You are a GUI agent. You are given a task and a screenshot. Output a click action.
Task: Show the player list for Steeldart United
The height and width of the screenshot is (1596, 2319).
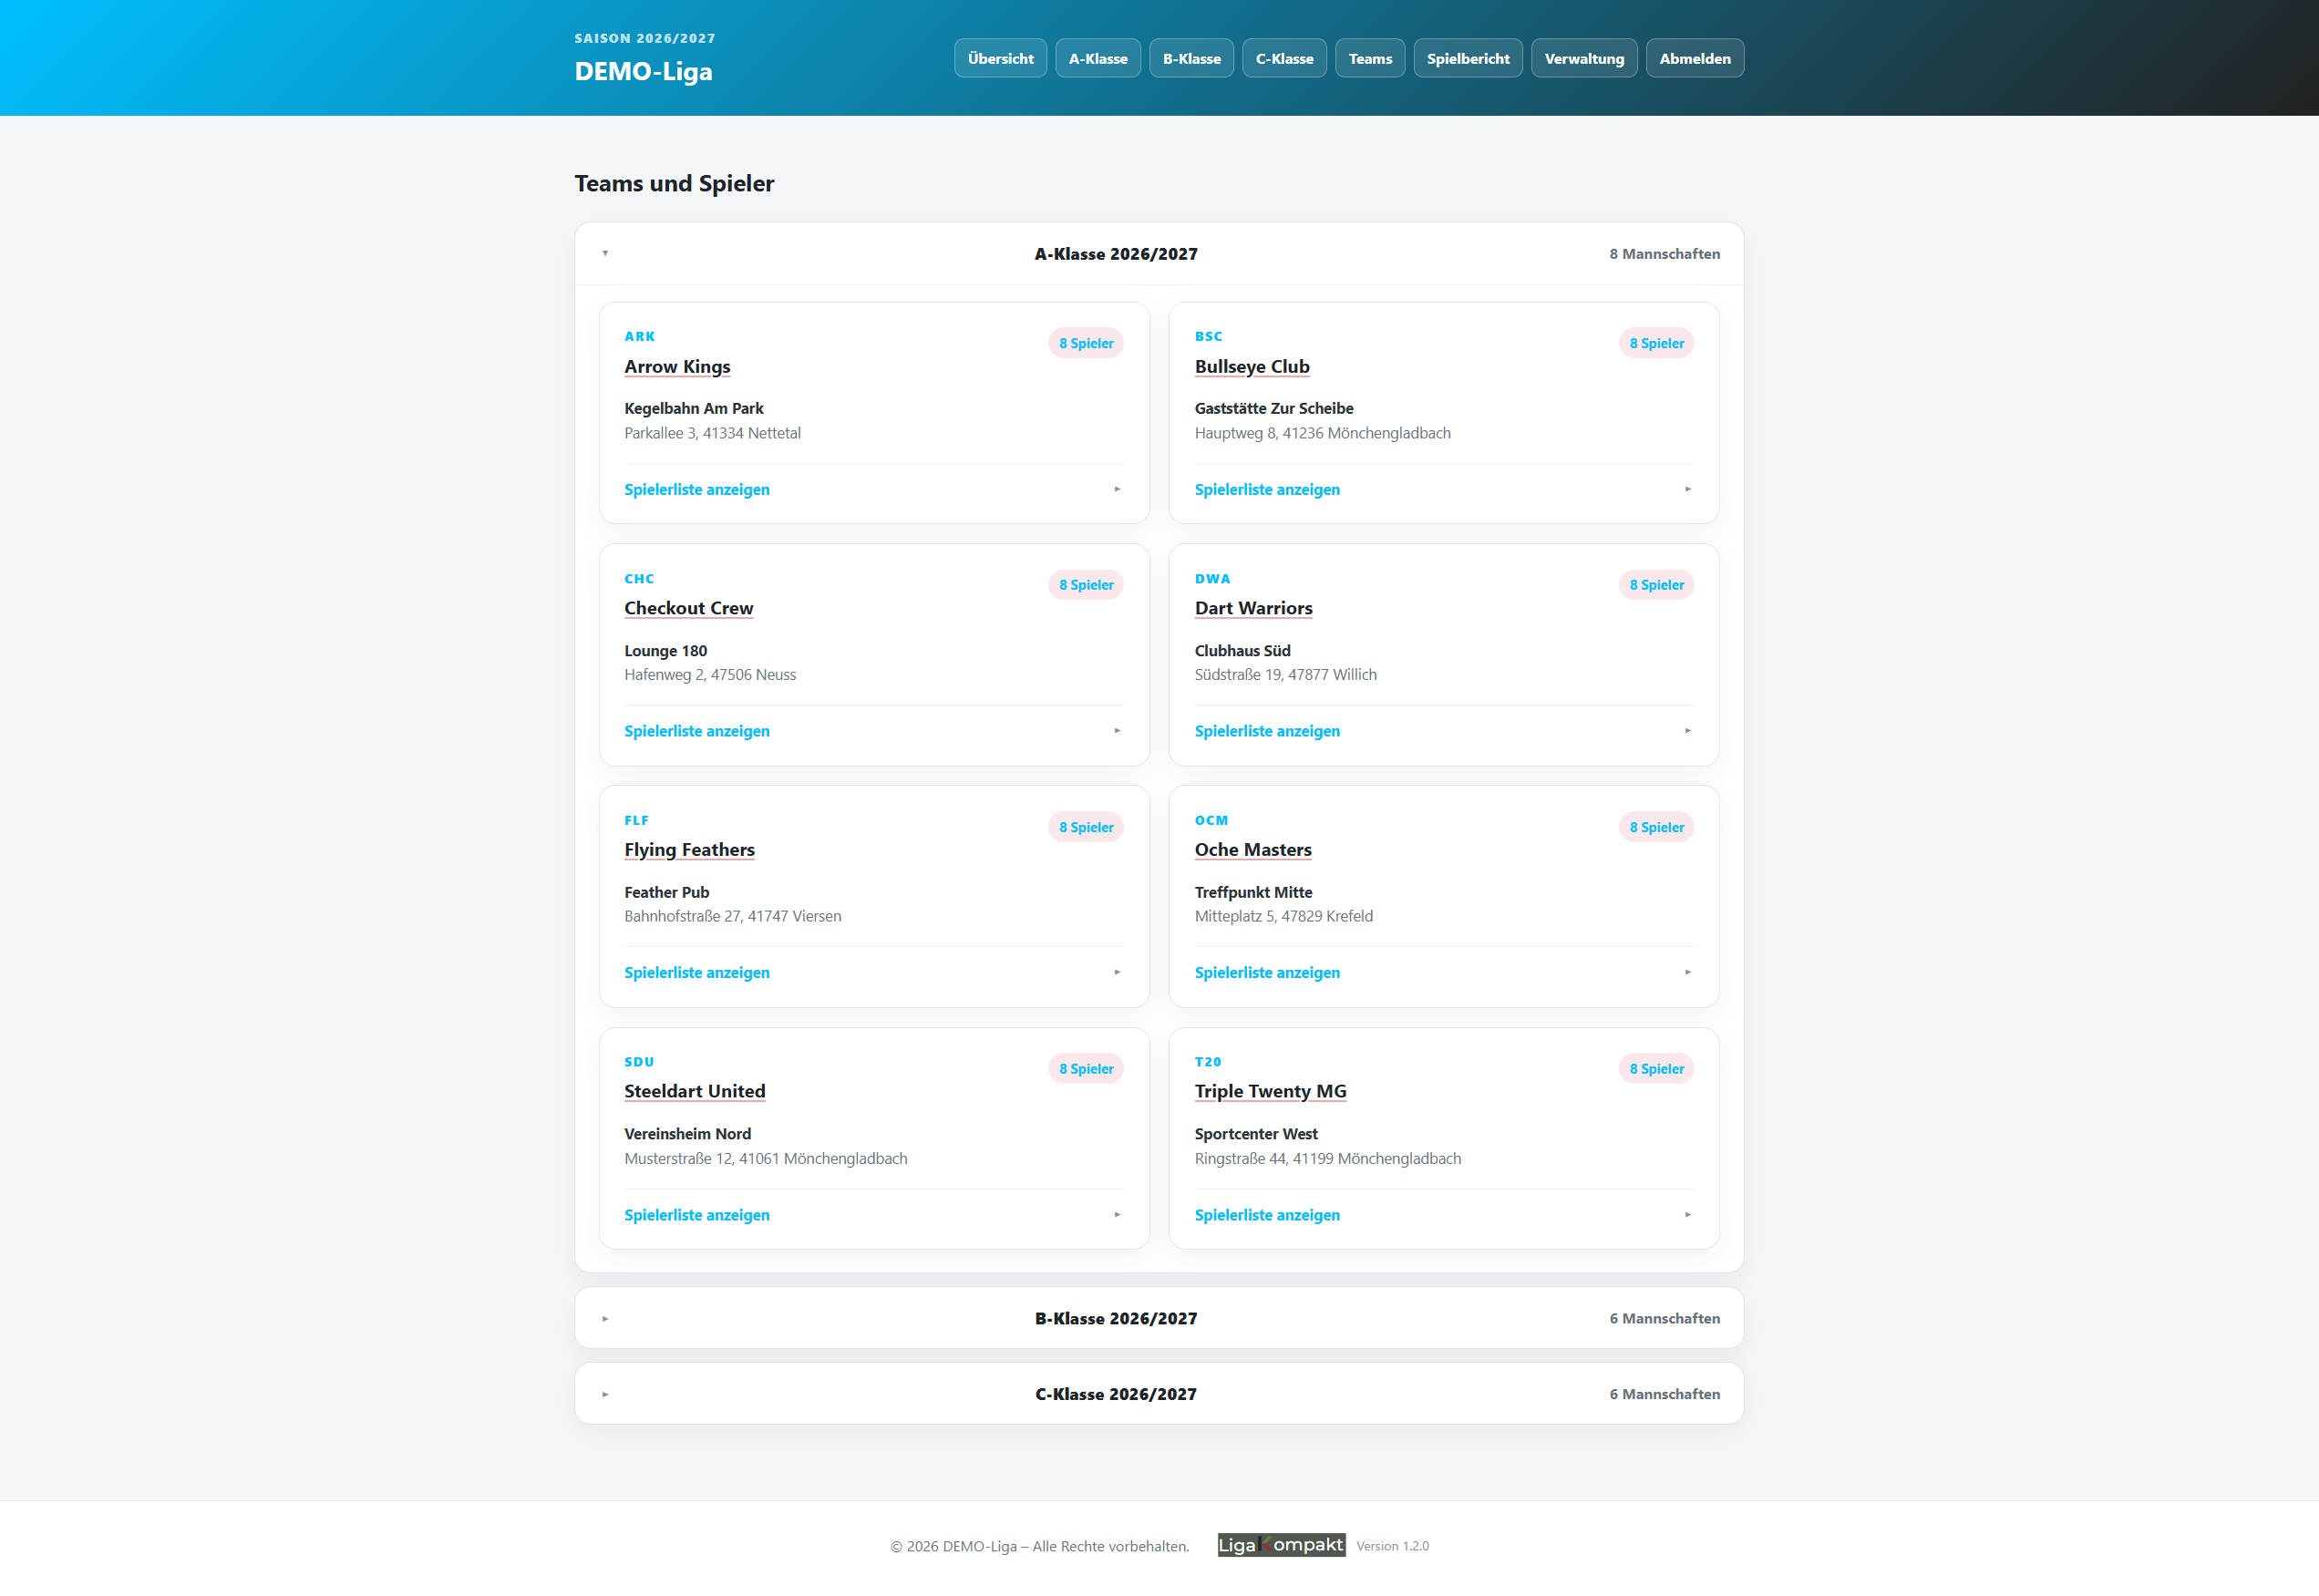pyautogui.click(x=873, y=1215)
